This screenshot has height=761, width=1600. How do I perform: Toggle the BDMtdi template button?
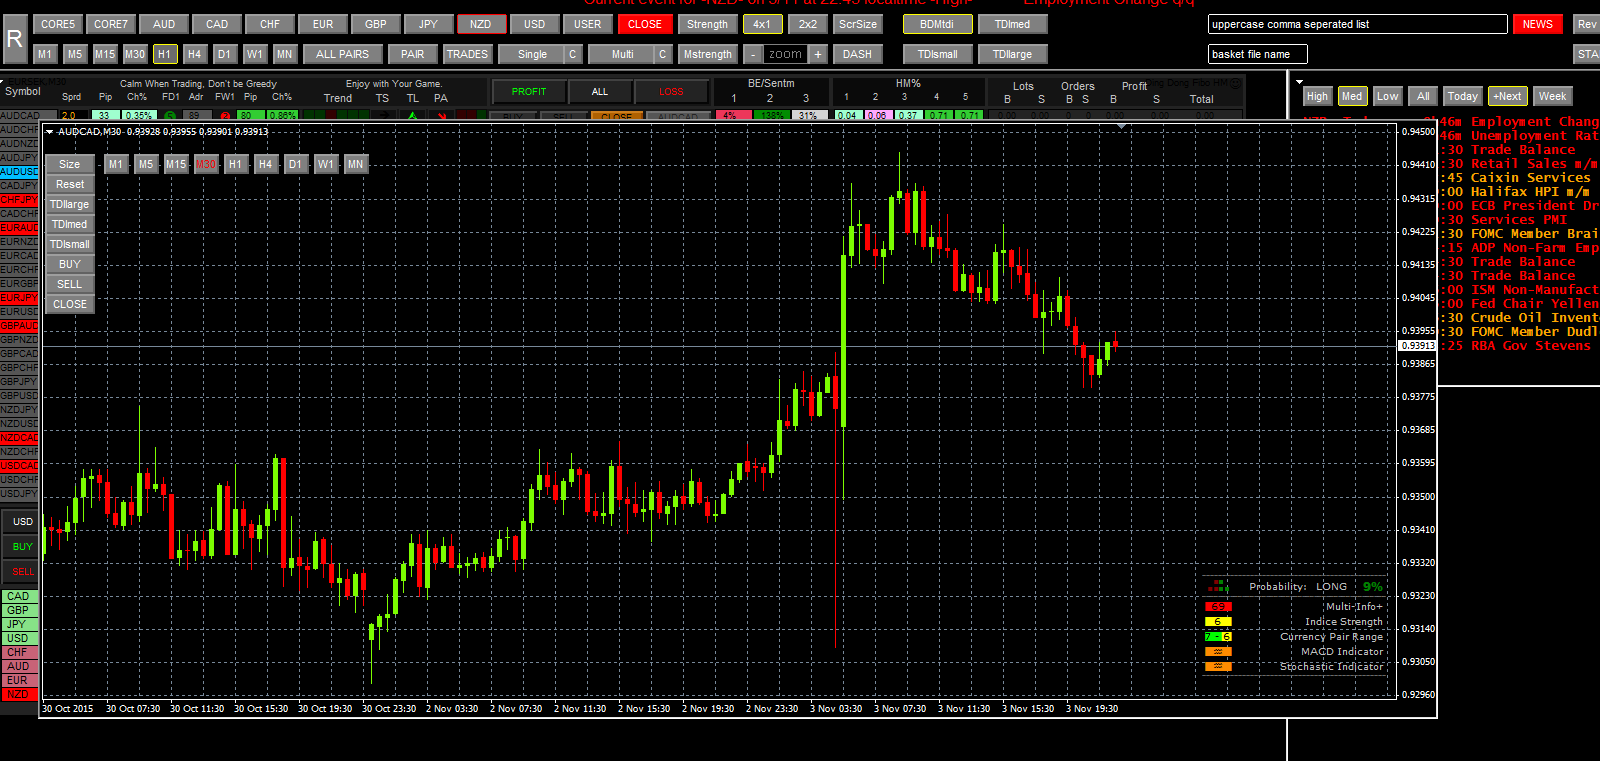(x=937, y=24)
